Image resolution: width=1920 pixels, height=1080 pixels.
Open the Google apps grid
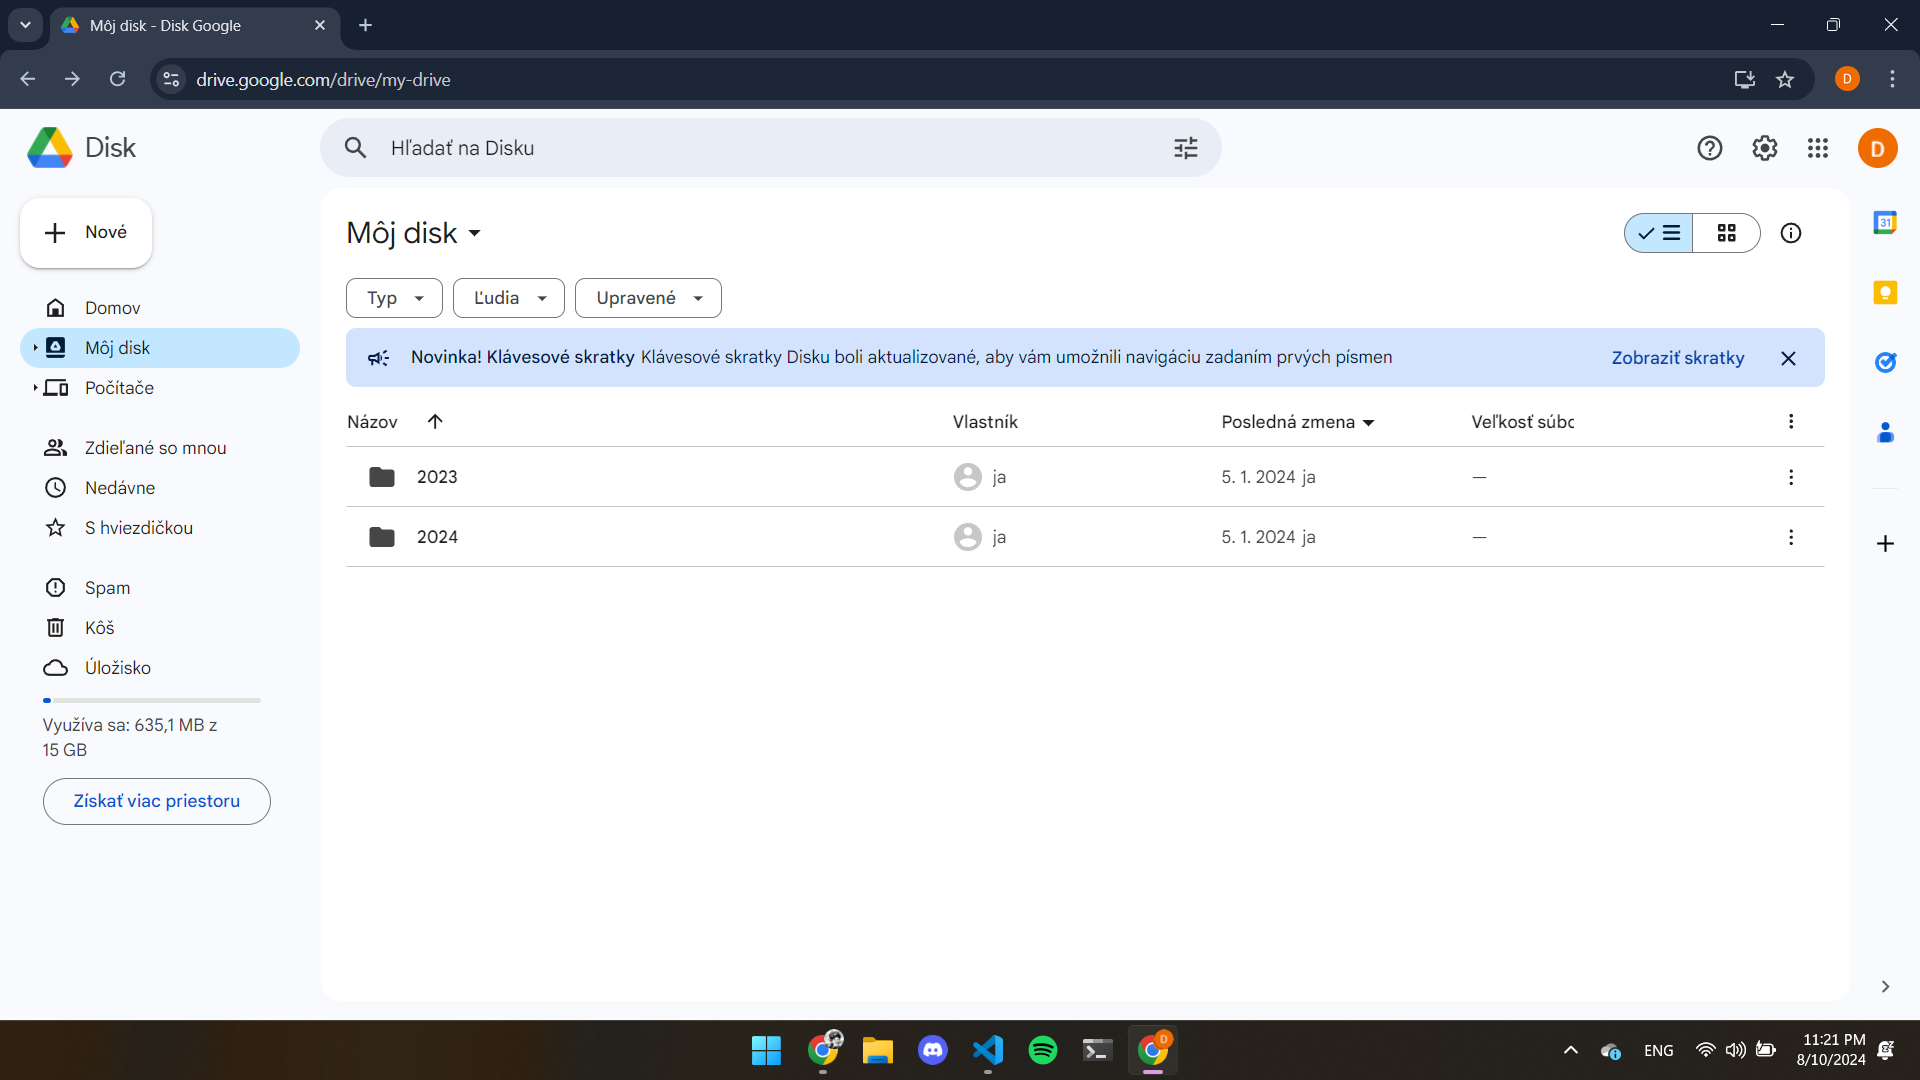(1818, 148)
